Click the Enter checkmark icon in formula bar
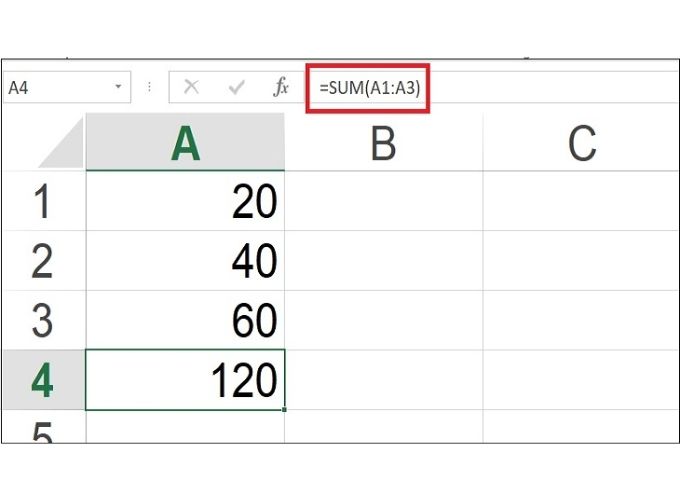 click(237, 88)
